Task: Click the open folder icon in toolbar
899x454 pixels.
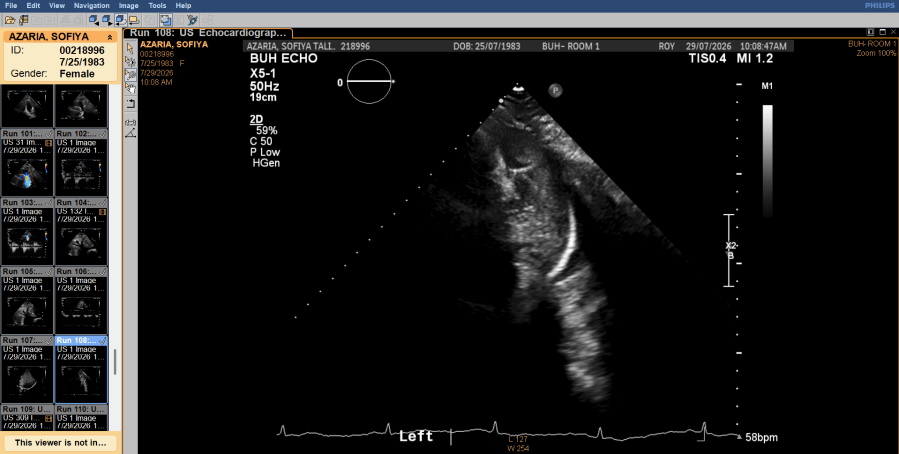Action: [9, 20]
